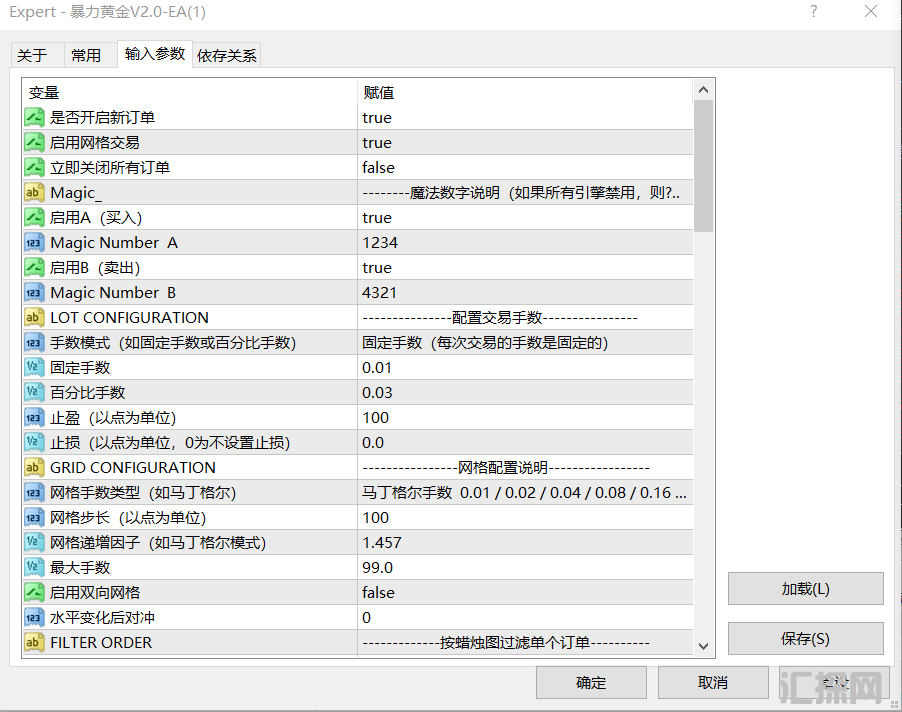Click the integer icon beside 网格步长
The height and width of the screenshot is (712, 902).
pos(34,518)
